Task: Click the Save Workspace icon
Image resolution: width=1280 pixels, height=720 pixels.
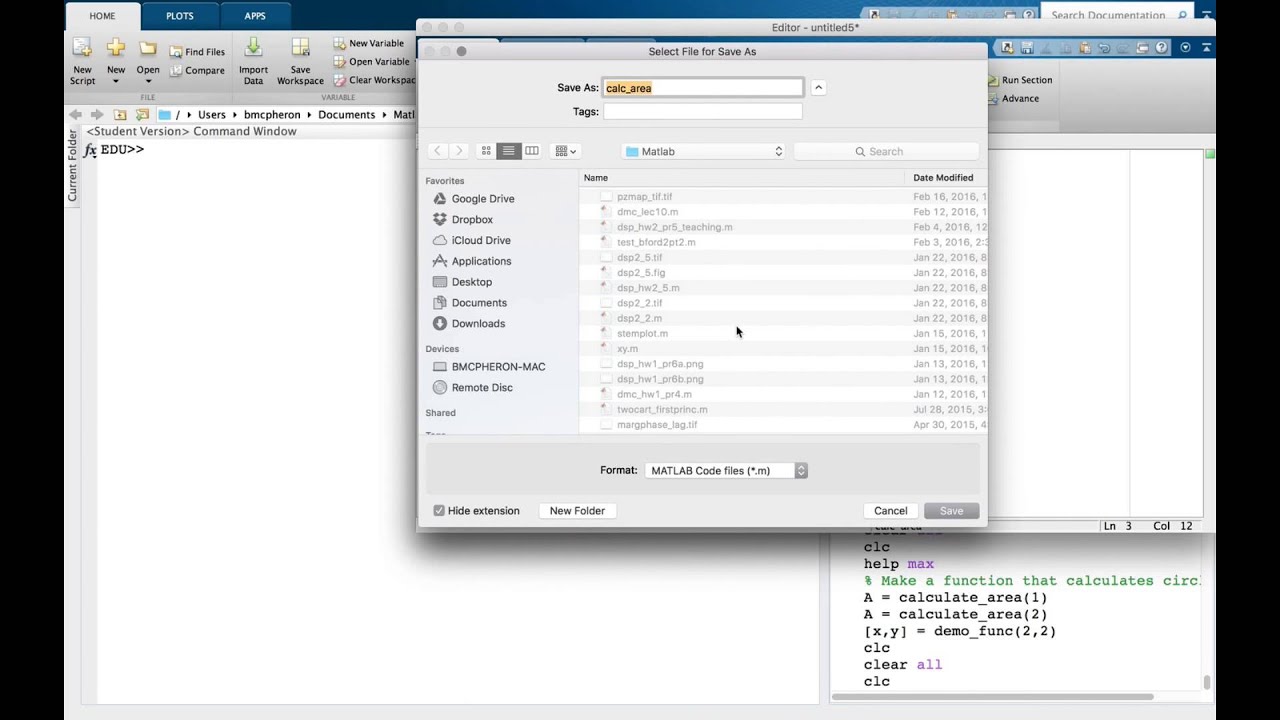Action: click(300, 48)
